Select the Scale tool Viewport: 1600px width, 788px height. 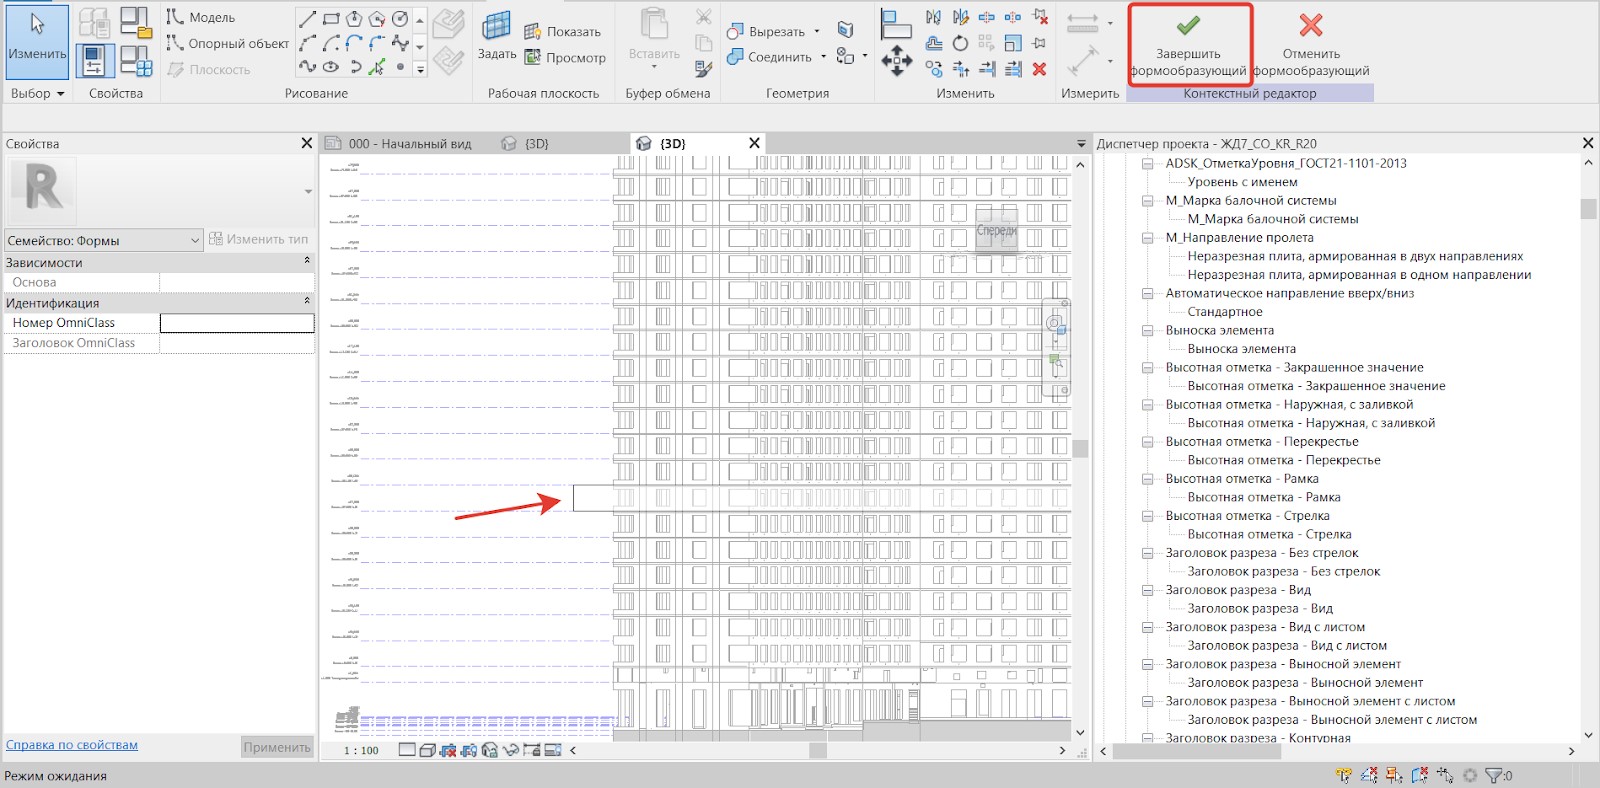point(1013,43)
